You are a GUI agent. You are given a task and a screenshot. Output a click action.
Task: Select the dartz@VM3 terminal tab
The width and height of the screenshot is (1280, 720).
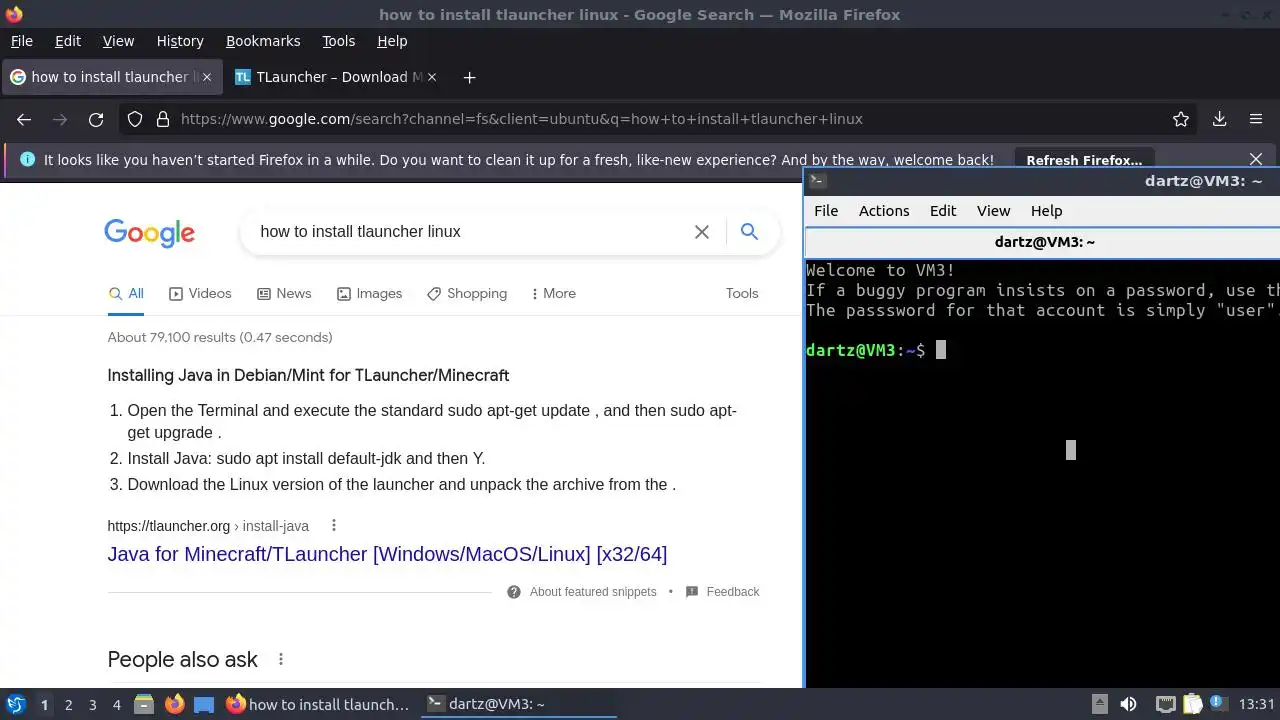[1044, 242]
